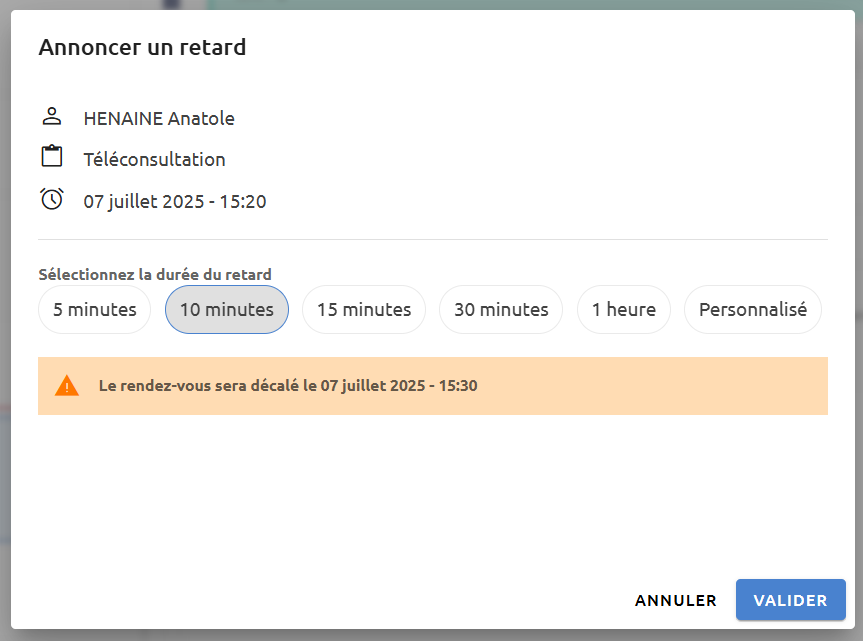The width and height of the screenshot is (863, 641).
Task: Click the clipboard icon beside Téléconsultation
Action: point(52,156)
